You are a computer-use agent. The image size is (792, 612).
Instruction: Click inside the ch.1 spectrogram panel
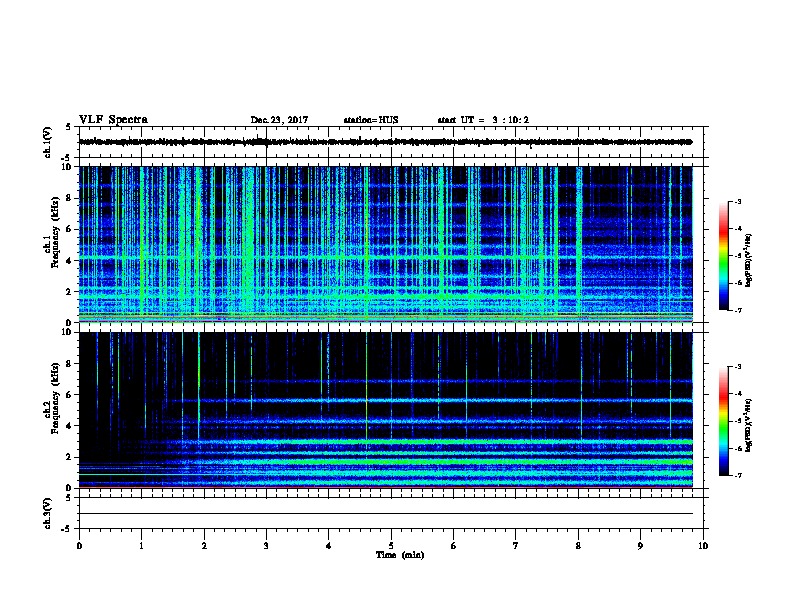[x=385, y=244]
